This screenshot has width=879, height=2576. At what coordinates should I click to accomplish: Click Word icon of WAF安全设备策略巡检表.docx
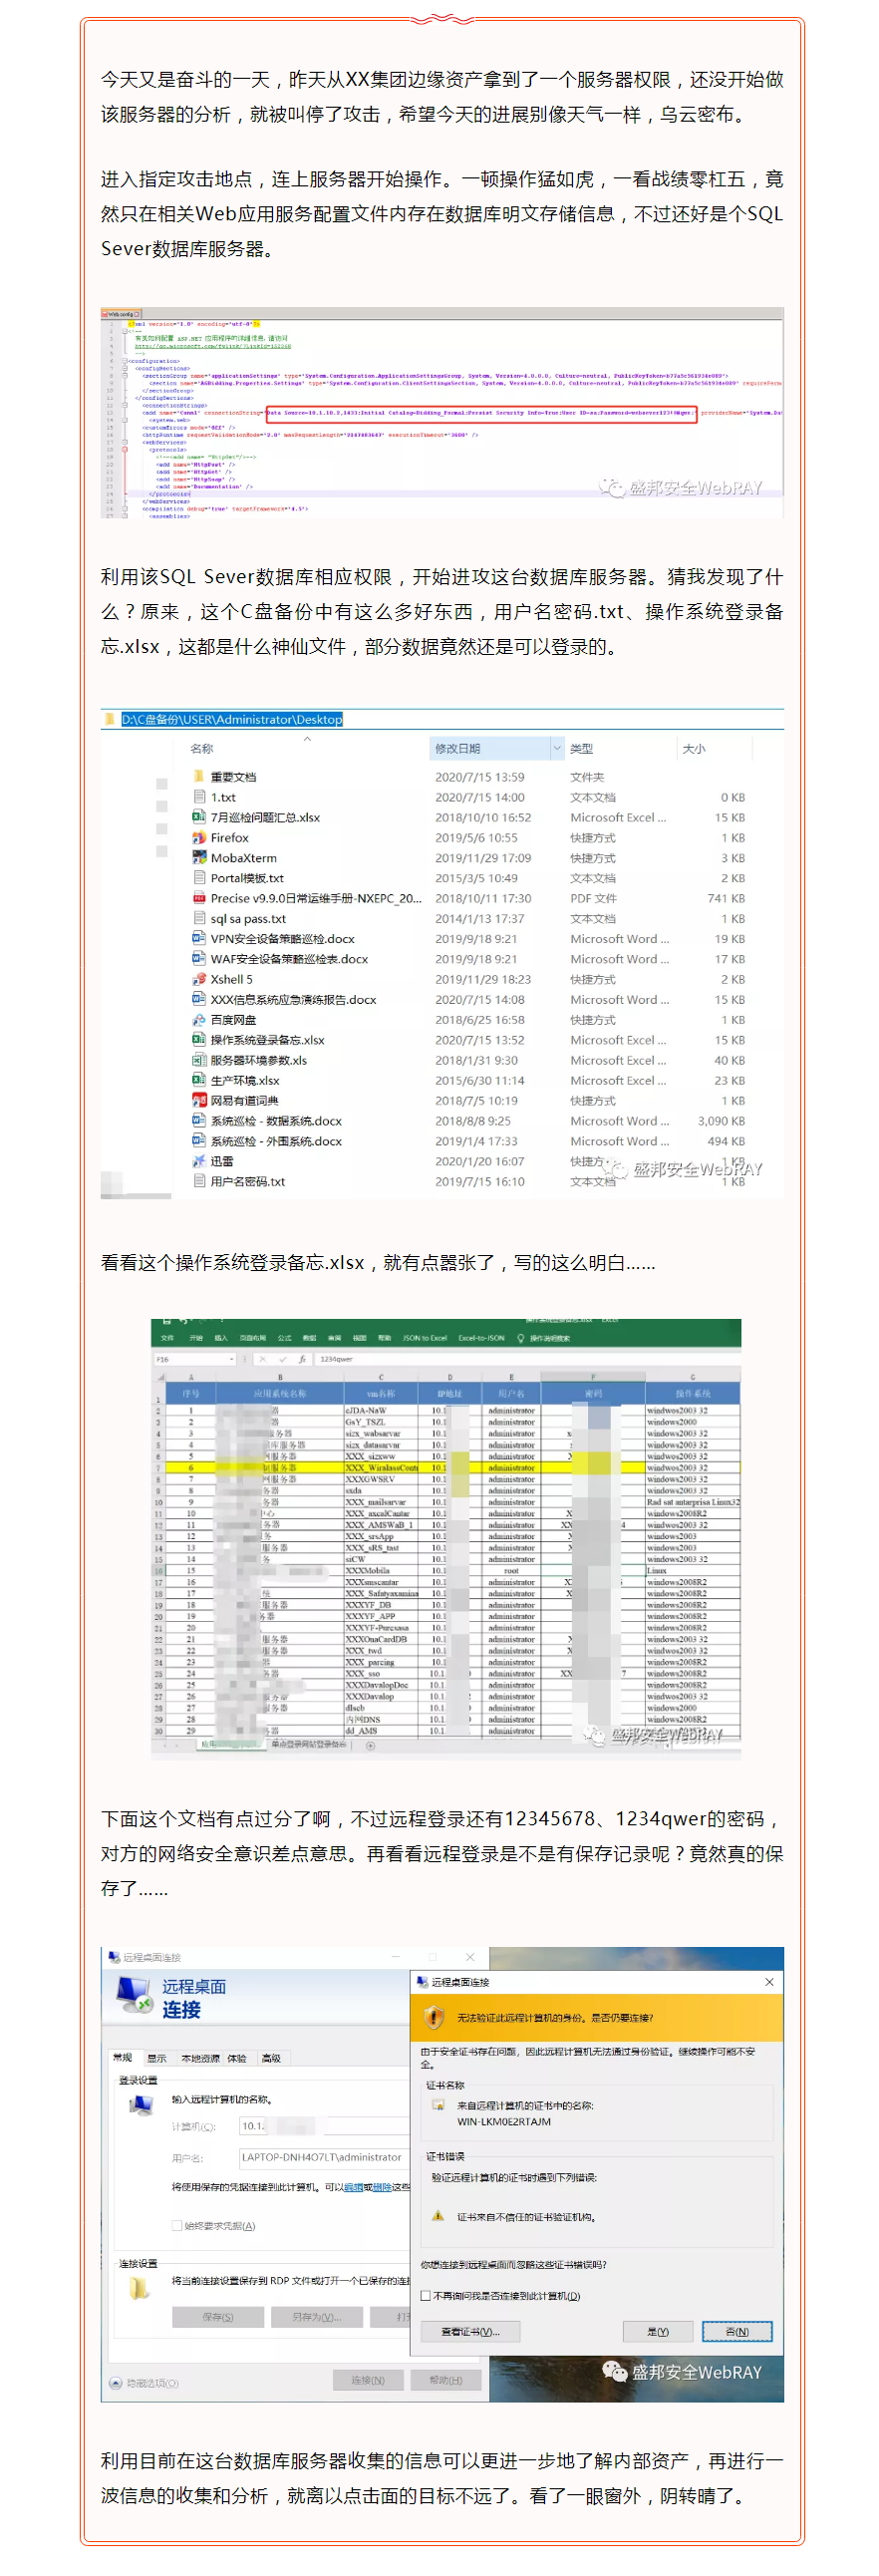(199, 958)
